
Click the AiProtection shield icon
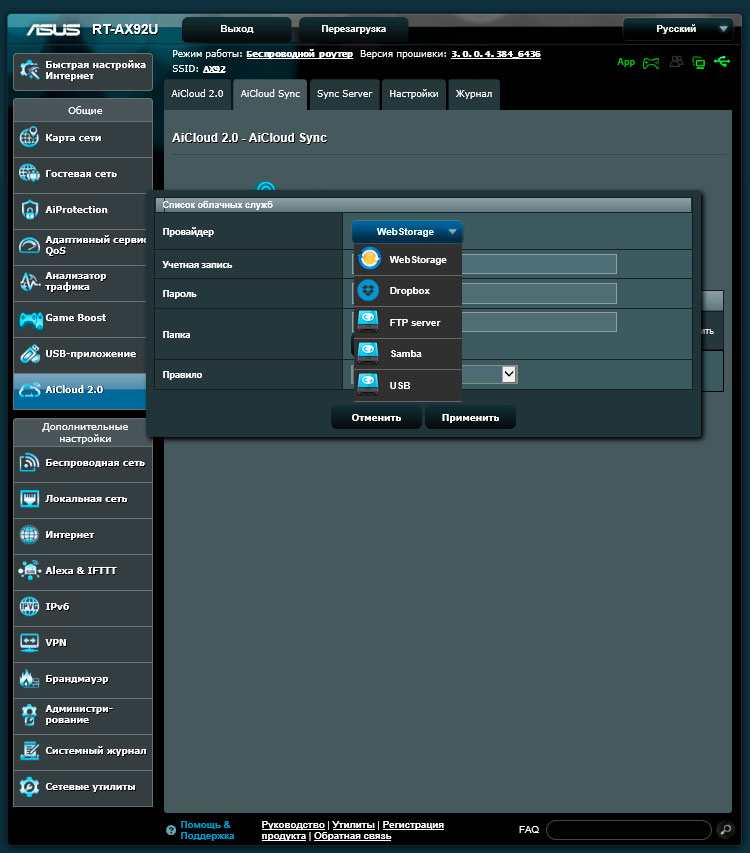coord(29,209)
